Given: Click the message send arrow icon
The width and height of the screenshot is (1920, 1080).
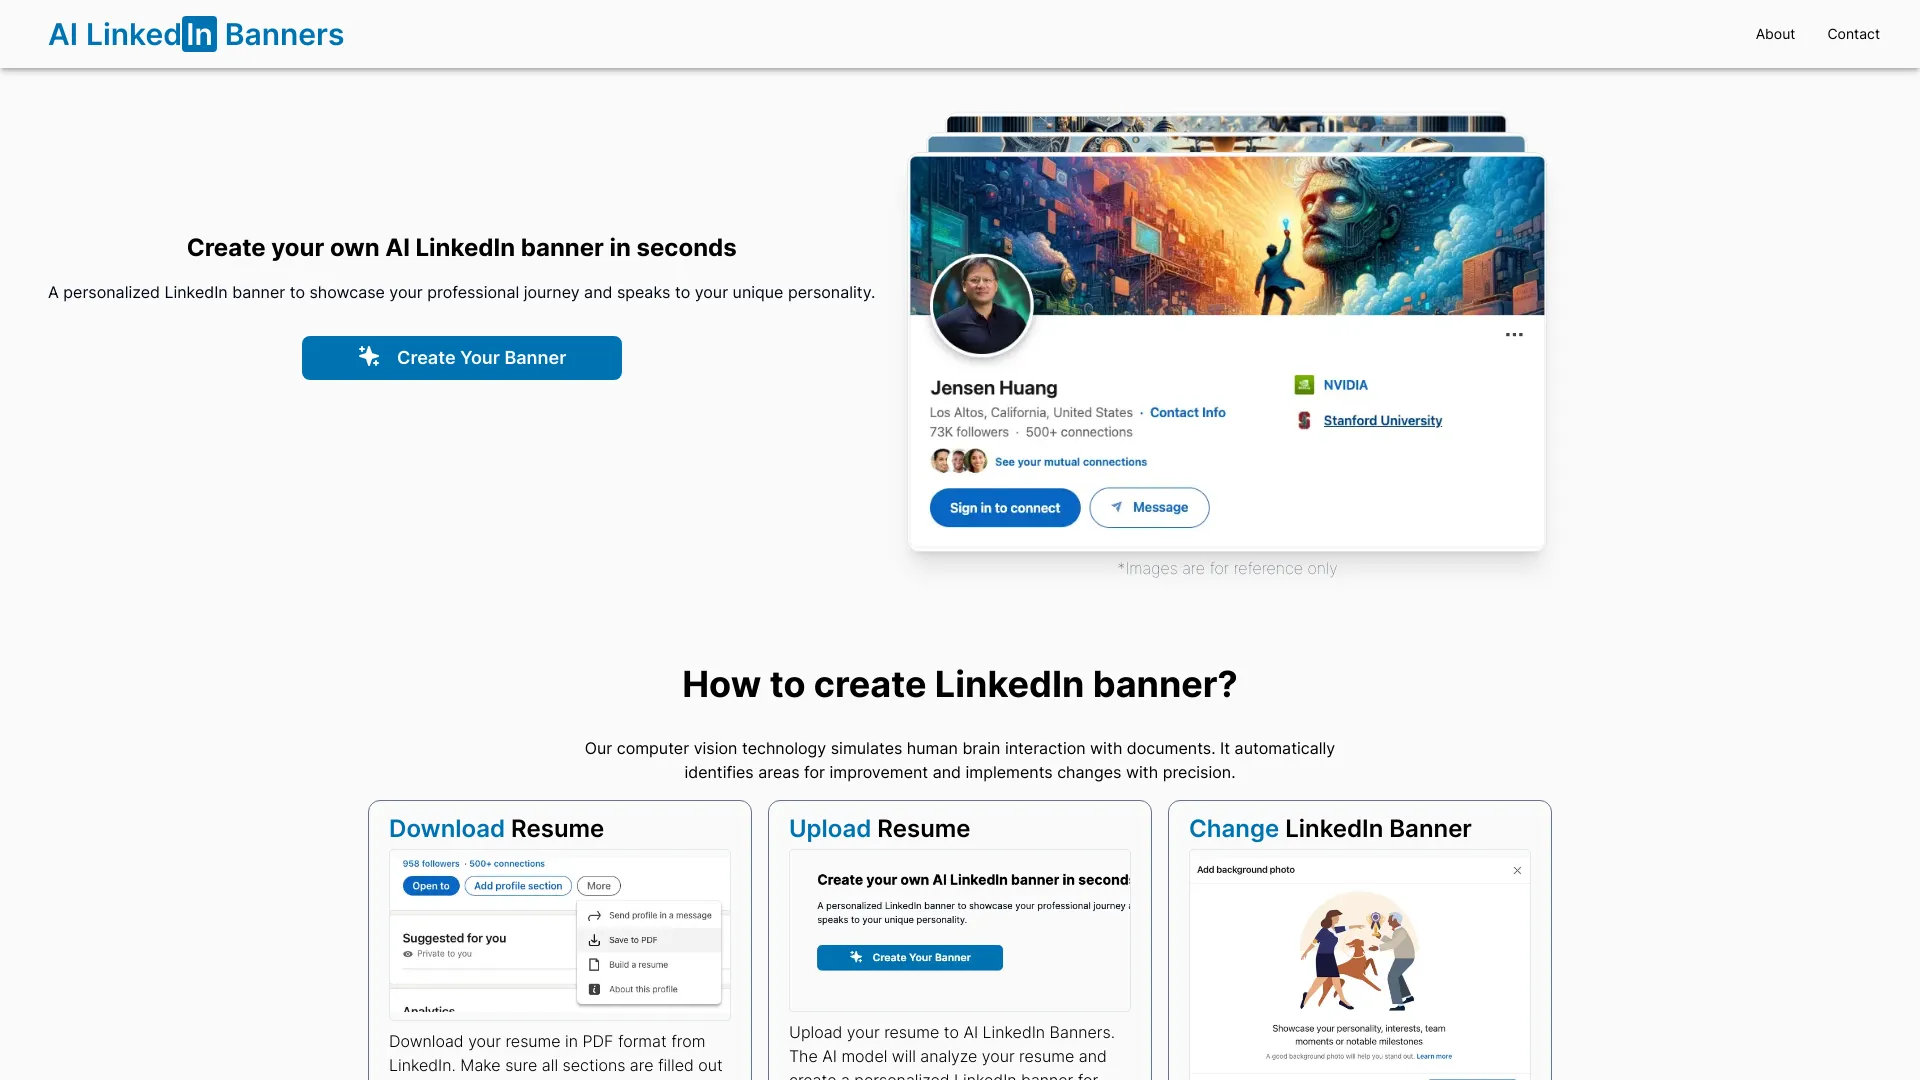Looking at the screenshot, I should tap(1116, 506).
